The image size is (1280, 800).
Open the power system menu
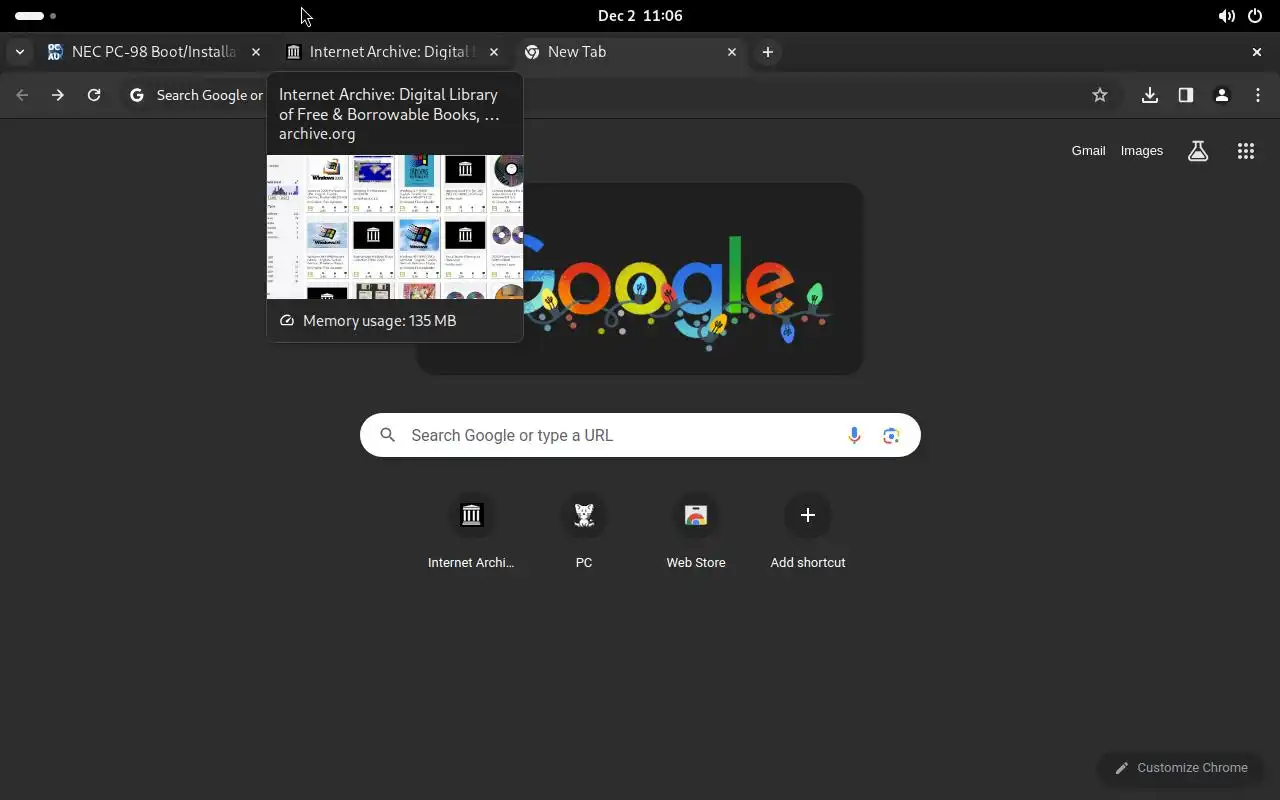[1255, 16]
